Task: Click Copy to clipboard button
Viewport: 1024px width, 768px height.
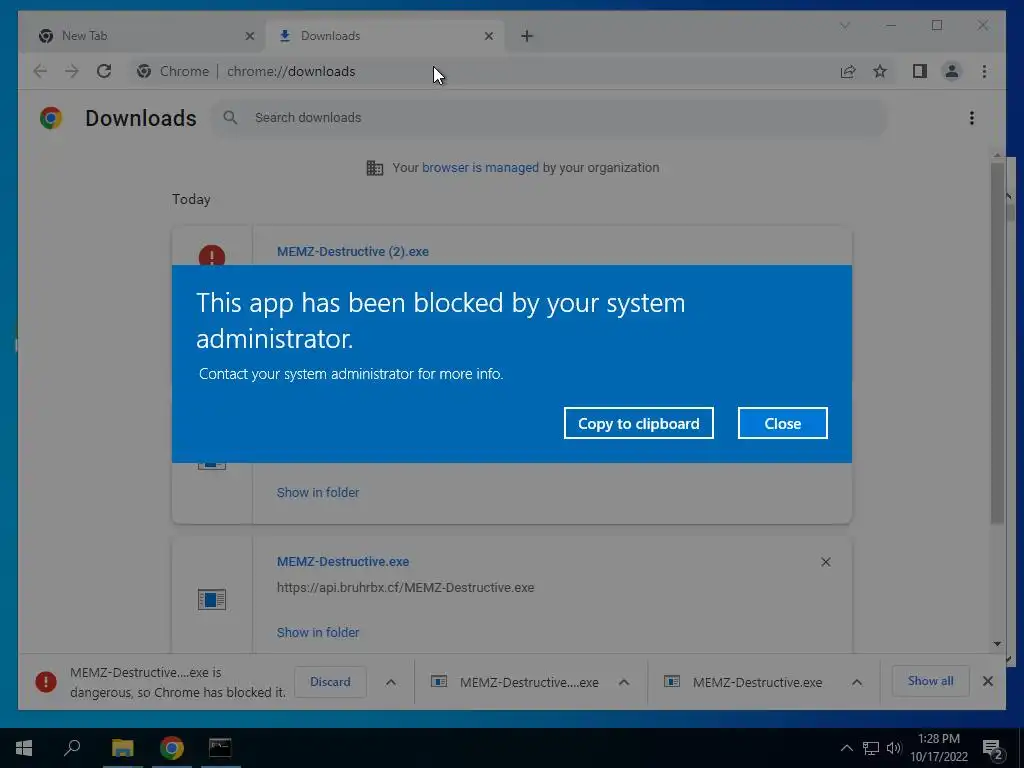Action: (x=638, y=423)
